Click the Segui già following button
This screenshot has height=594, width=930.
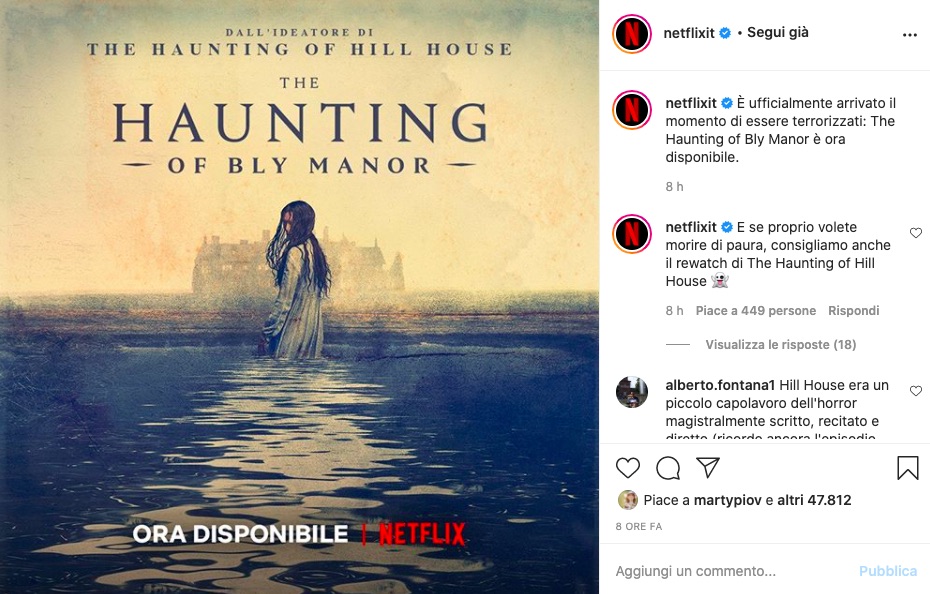point(778,32)
